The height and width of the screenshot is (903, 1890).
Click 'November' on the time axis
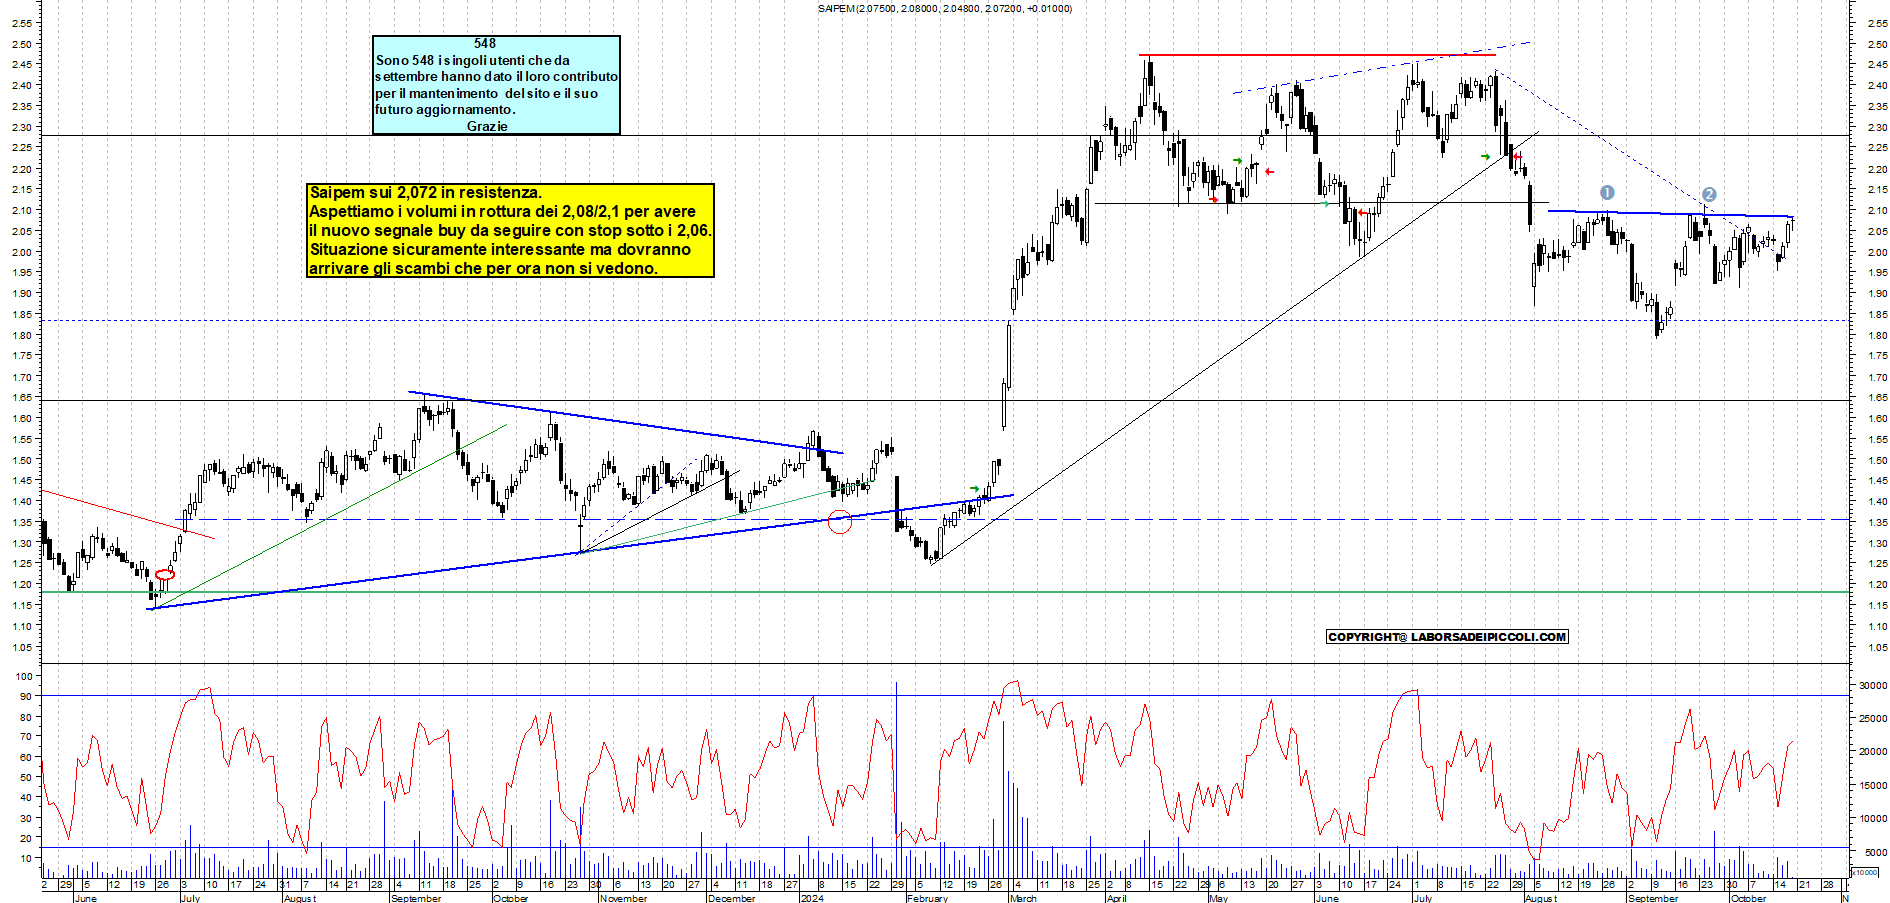(x=624, y=898)
